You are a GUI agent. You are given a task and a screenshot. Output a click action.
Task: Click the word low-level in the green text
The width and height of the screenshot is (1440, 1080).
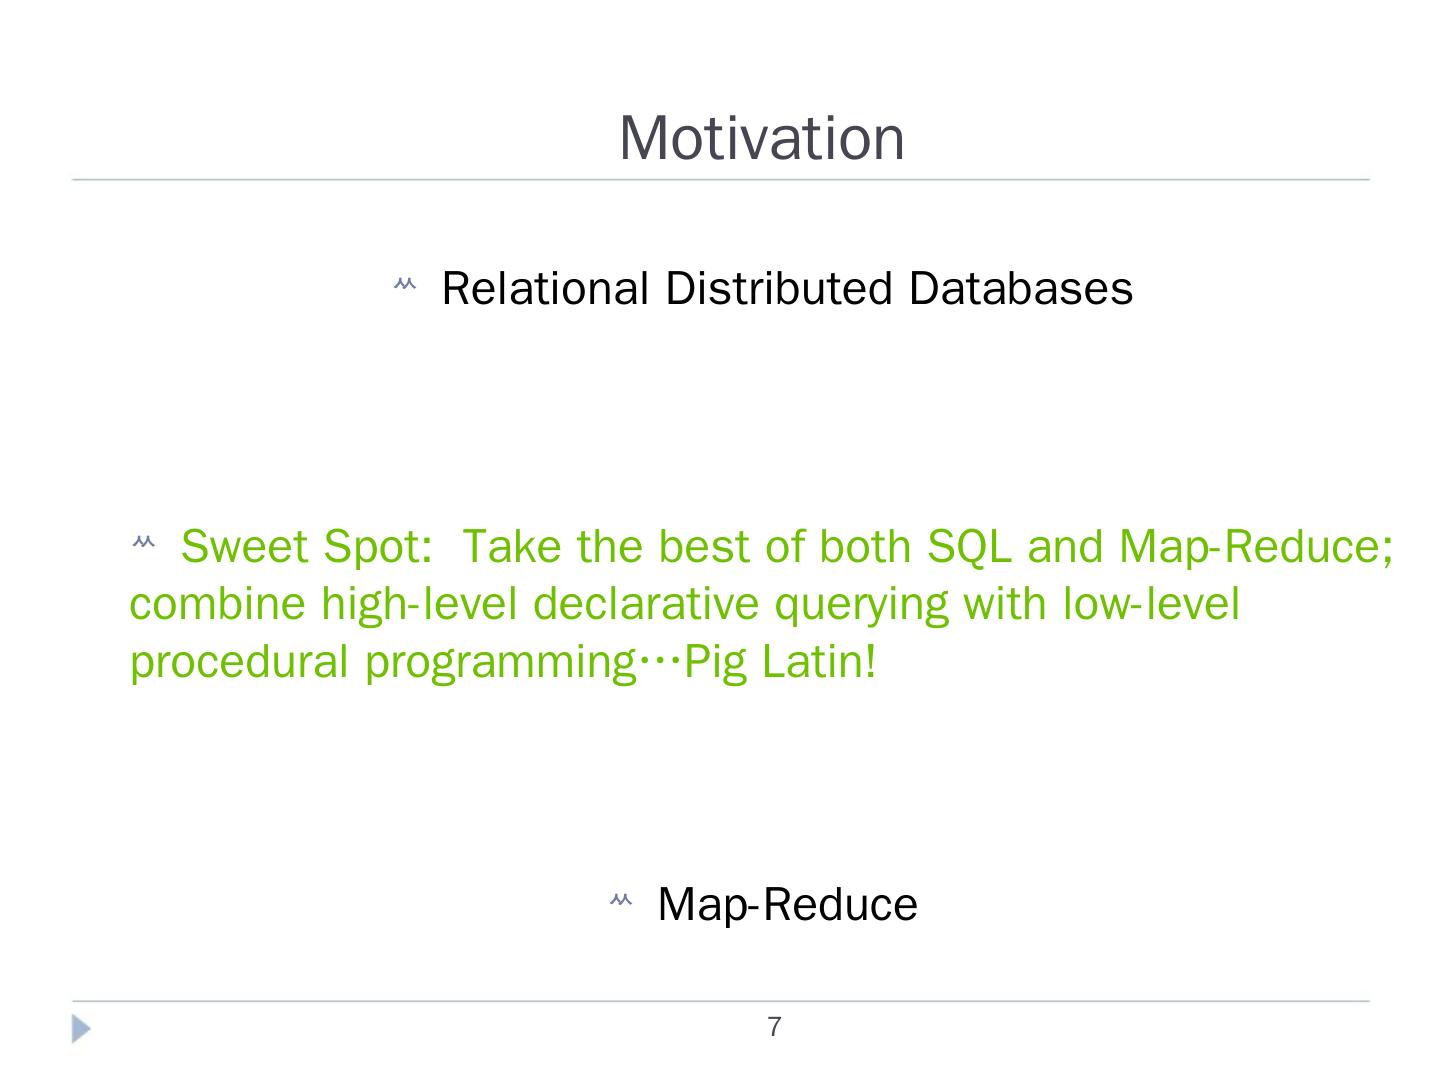[1150, 605]
